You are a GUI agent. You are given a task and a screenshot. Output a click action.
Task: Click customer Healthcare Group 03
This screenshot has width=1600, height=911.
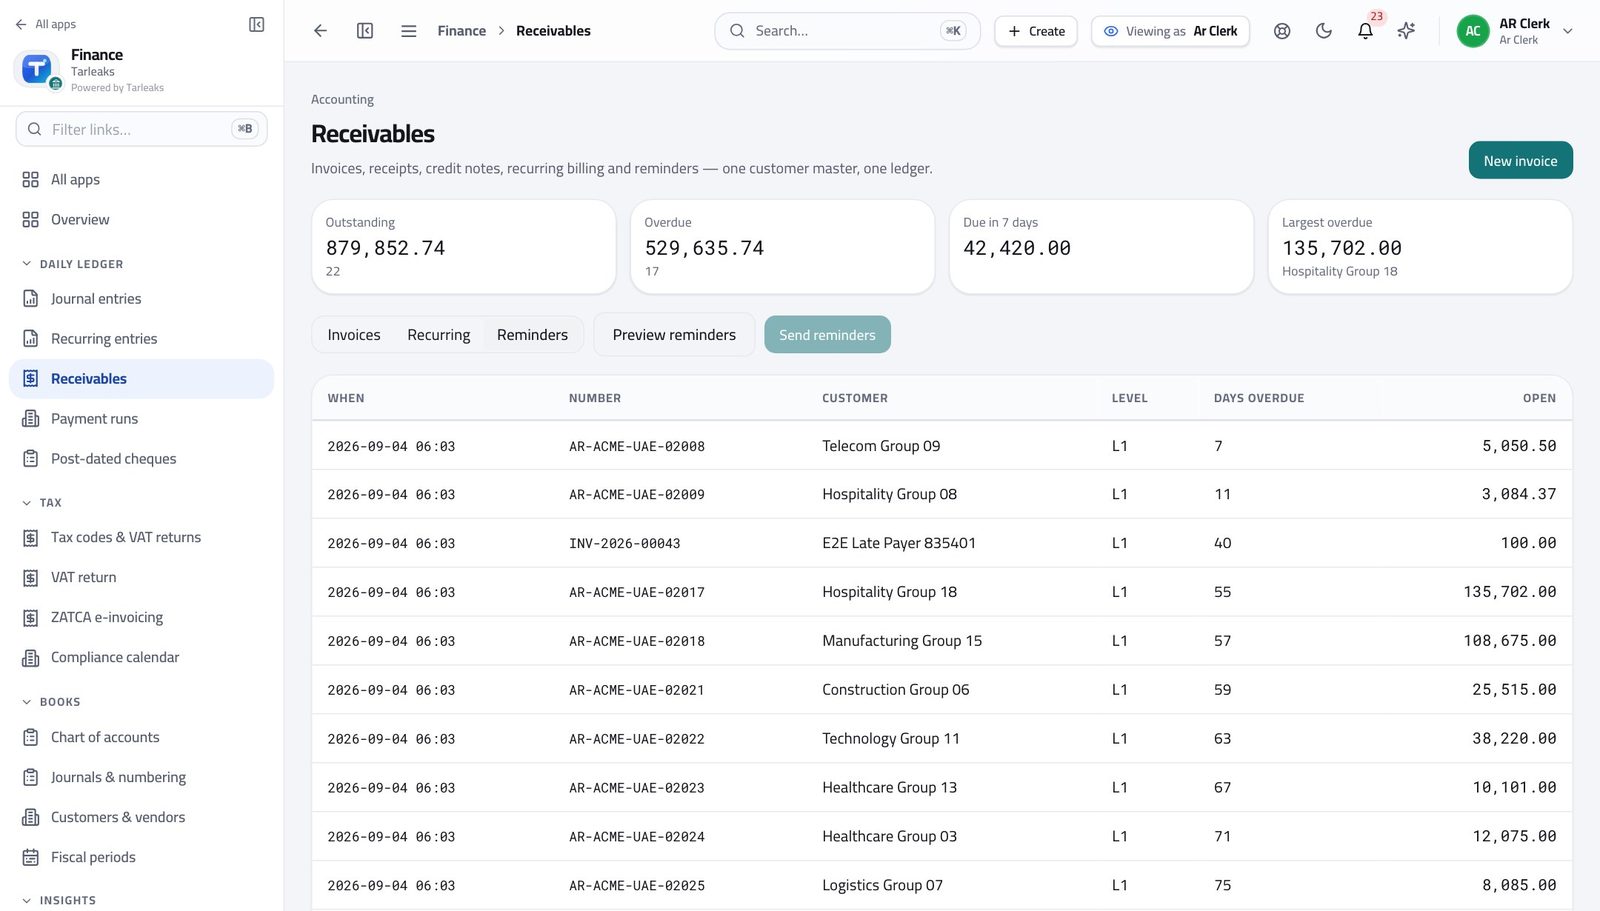(x=889, y=837)
